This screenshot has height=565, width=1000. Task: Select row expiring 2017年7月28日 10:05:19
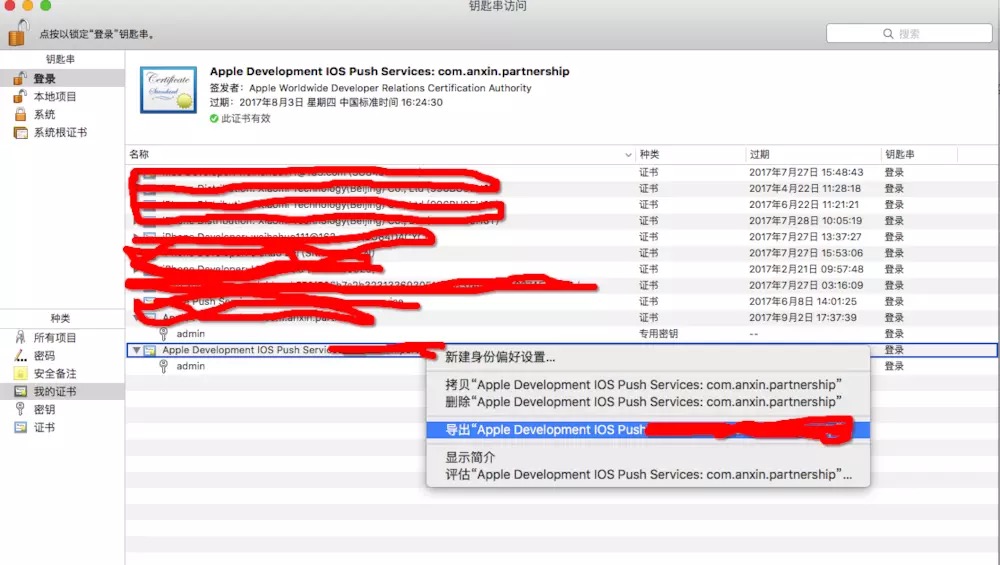(561, 221)
